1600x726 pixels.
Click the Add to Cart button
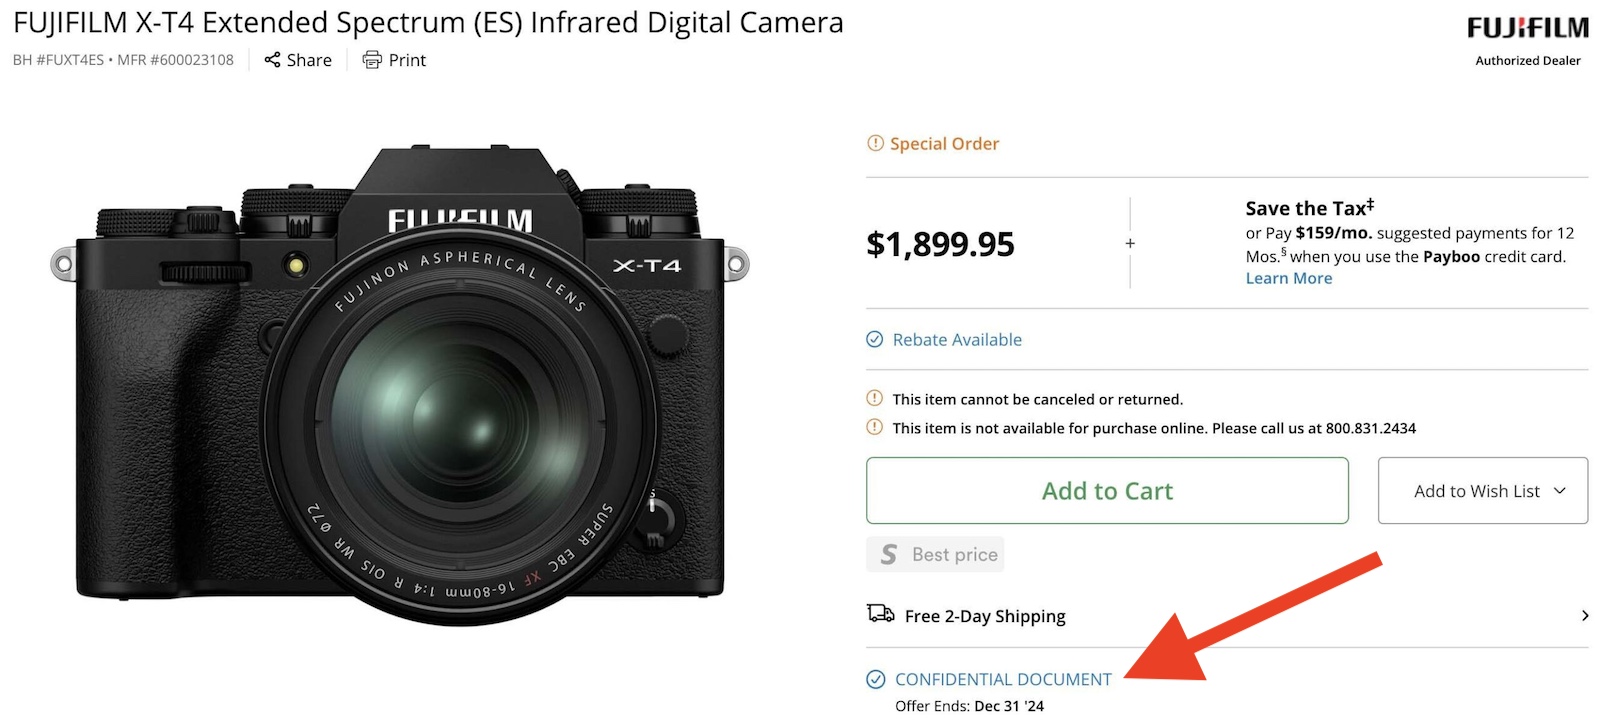1107,490
